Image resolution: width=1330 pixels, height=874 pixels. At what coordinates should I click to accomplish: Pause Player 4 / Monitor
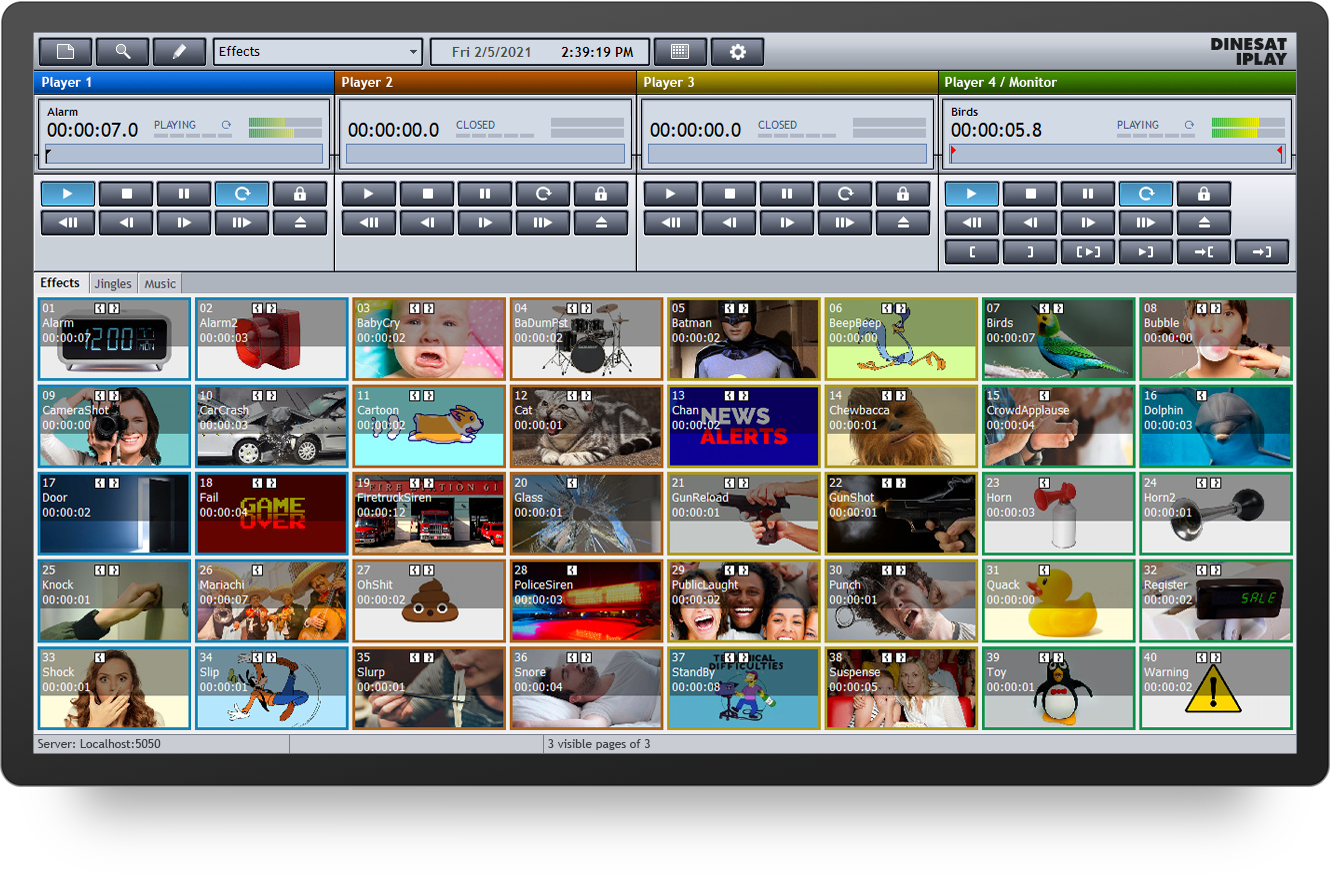1088,194
